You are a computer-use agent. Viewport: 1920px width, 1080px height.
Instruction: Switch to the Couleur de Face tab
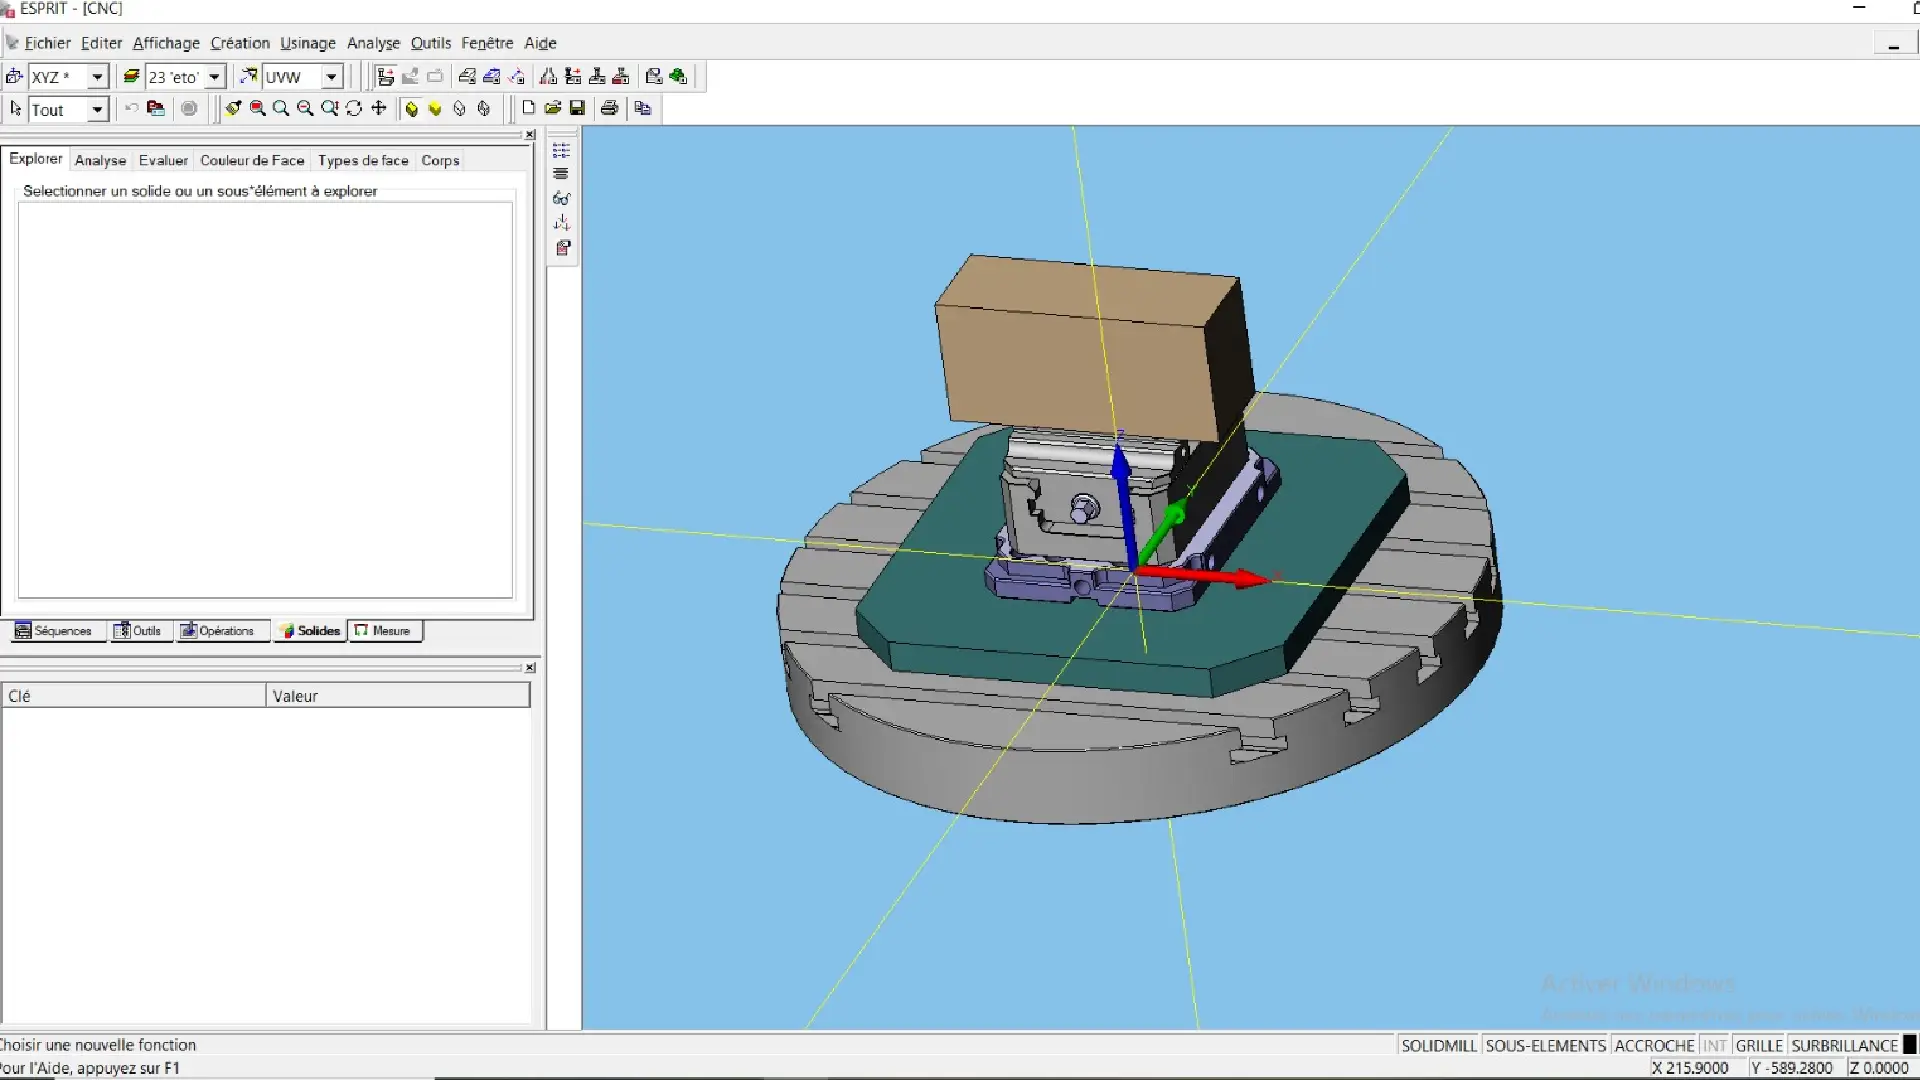[252, 160]
